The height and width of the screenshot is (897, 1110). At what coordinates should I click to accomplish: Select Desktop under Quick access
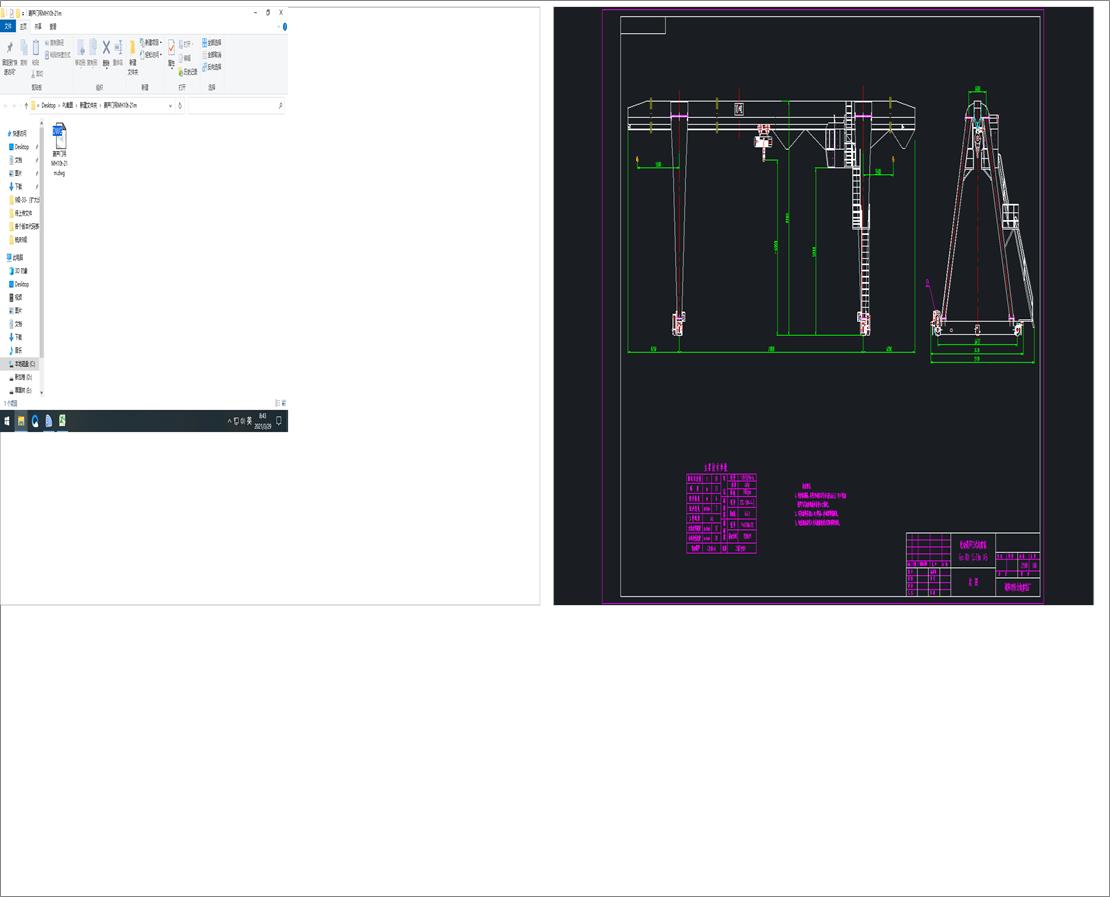pos(21,147)
